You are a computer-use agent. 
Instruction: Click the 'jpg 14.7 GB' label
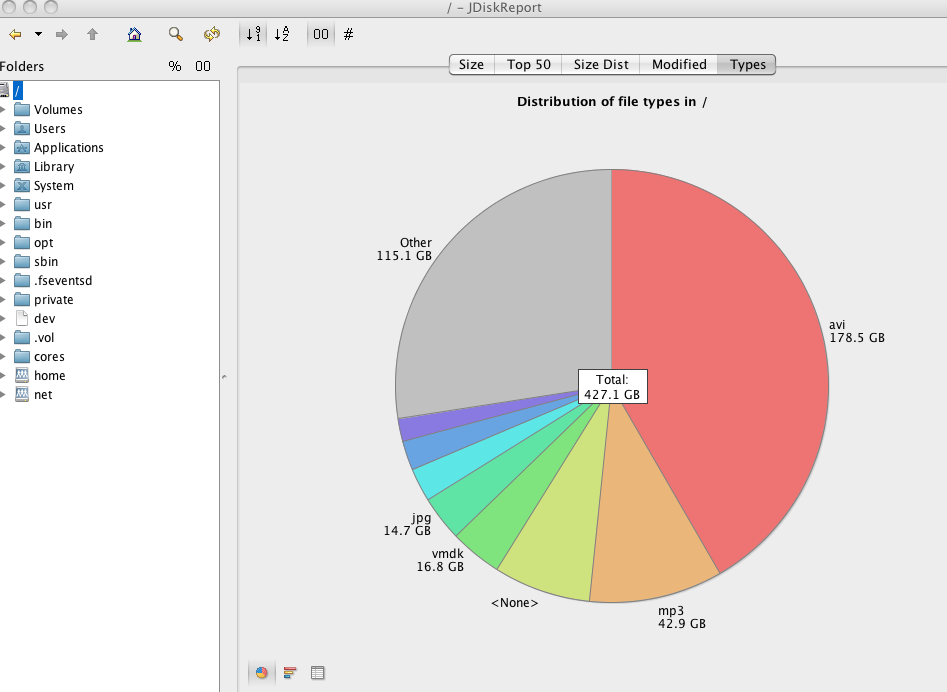pos(407,524)
